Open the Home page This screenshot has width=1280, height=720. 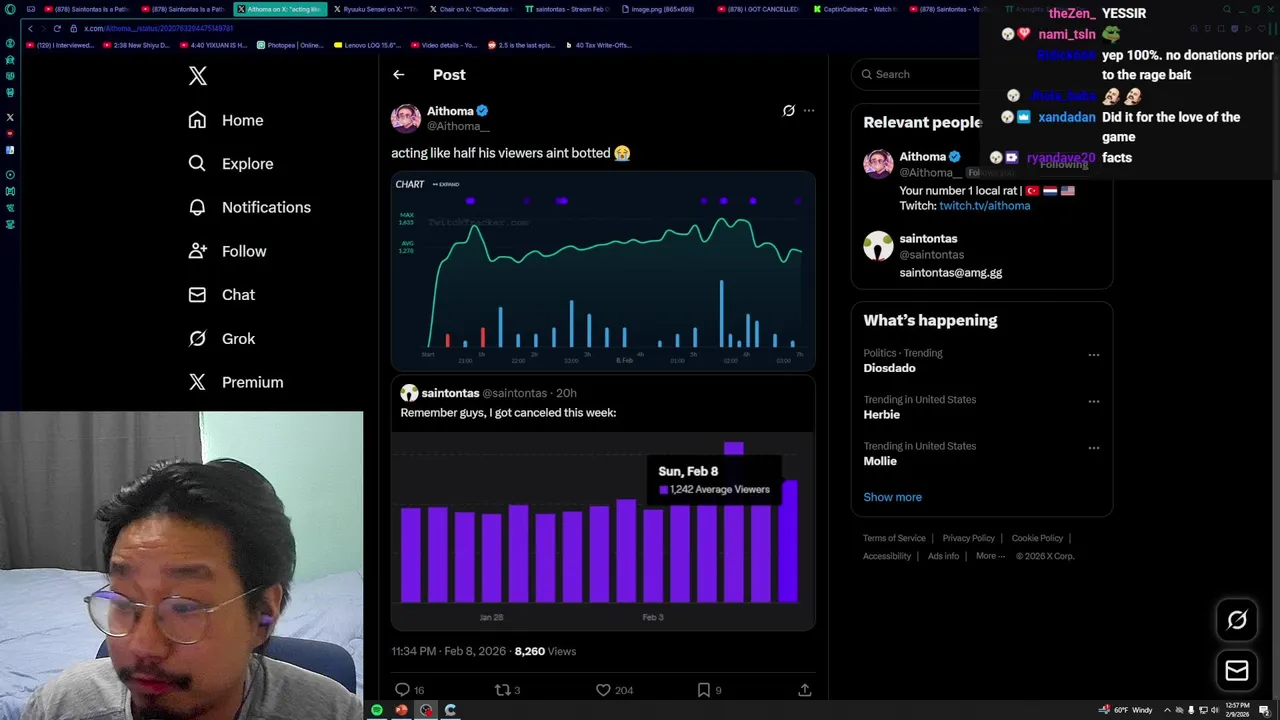[x=226, y=120]
